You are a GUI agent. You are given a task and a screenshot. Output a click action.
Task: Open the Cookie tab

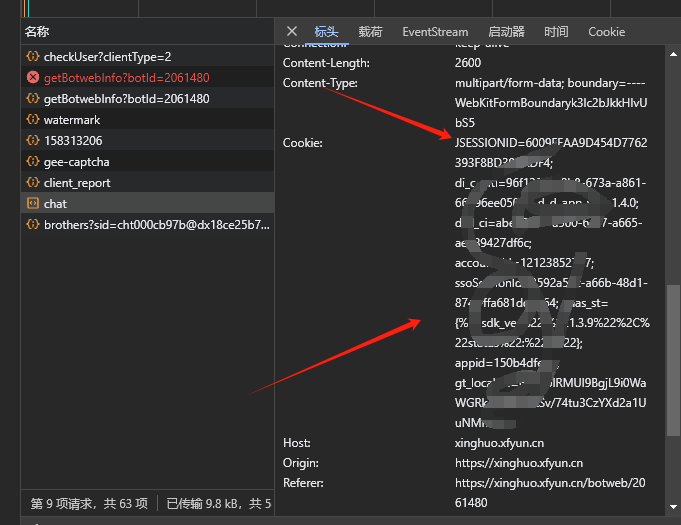606,32
